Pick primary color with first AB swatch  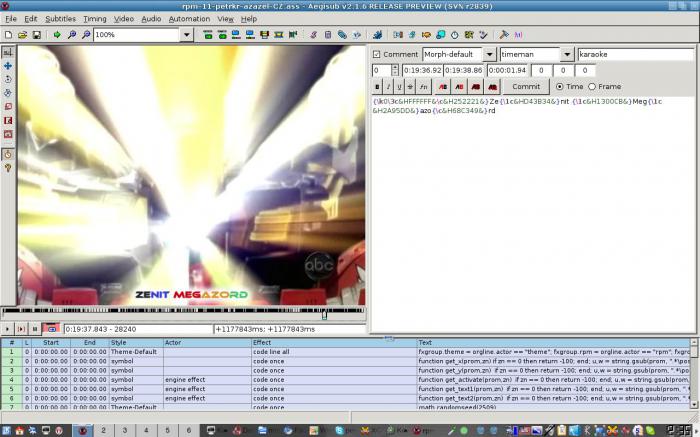point(442,87)
